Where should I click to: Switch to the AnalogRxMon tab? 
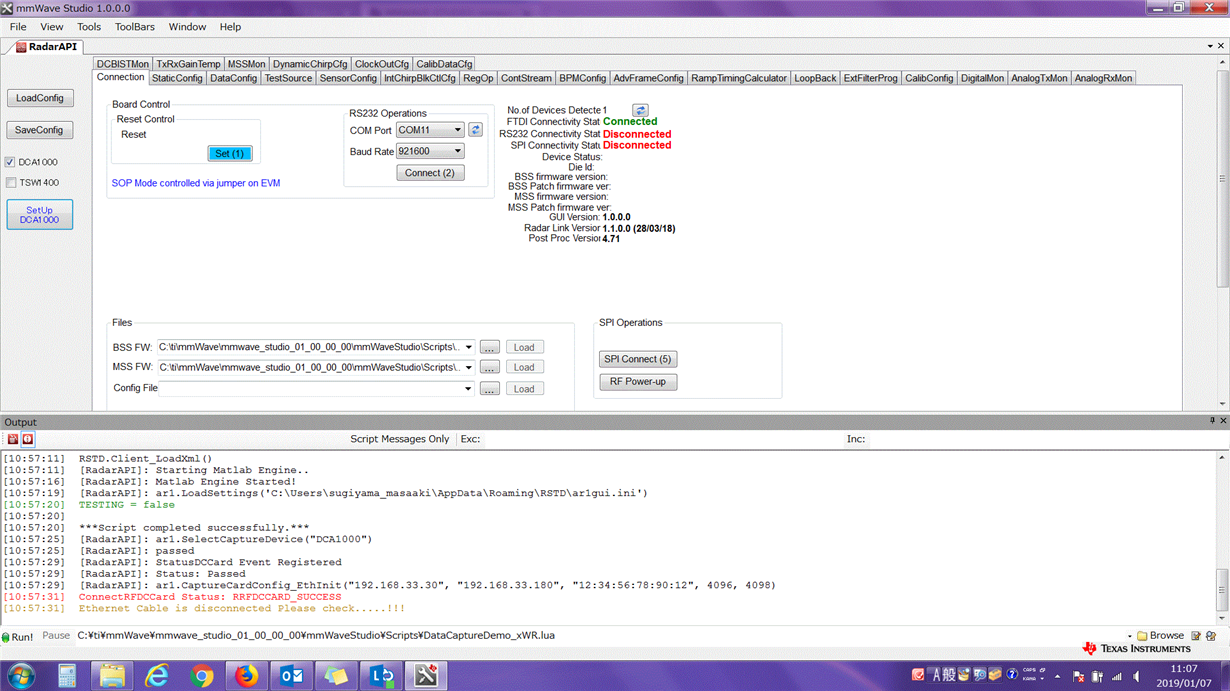1104,78
